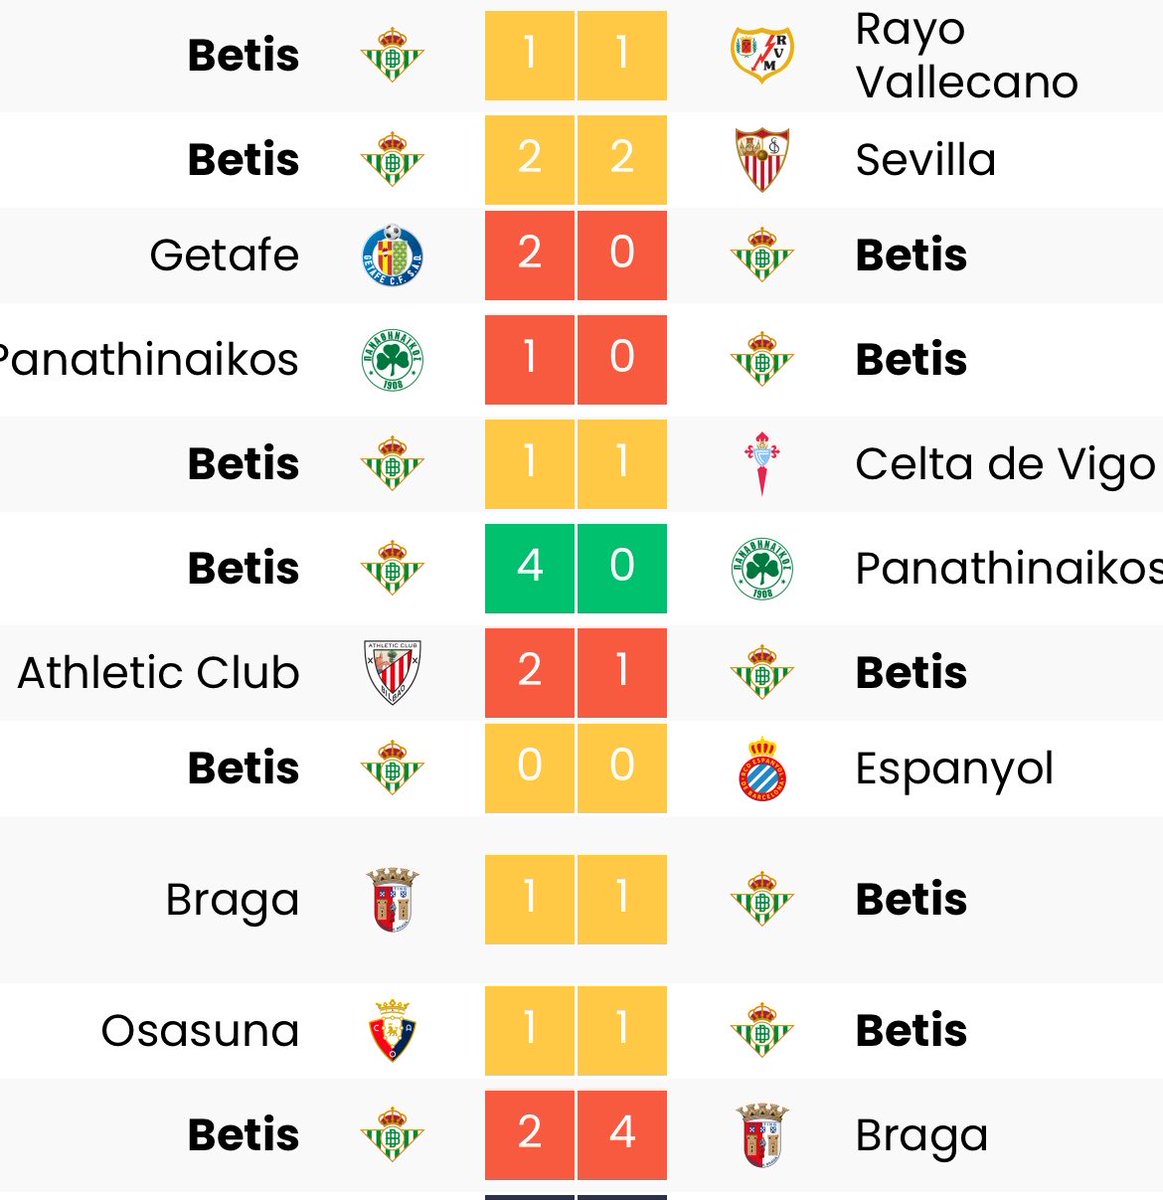Select the Rayo Vallecano team name
Image resolution: width=1163 pixels, height=1200 pixels.
click(967, 55)
